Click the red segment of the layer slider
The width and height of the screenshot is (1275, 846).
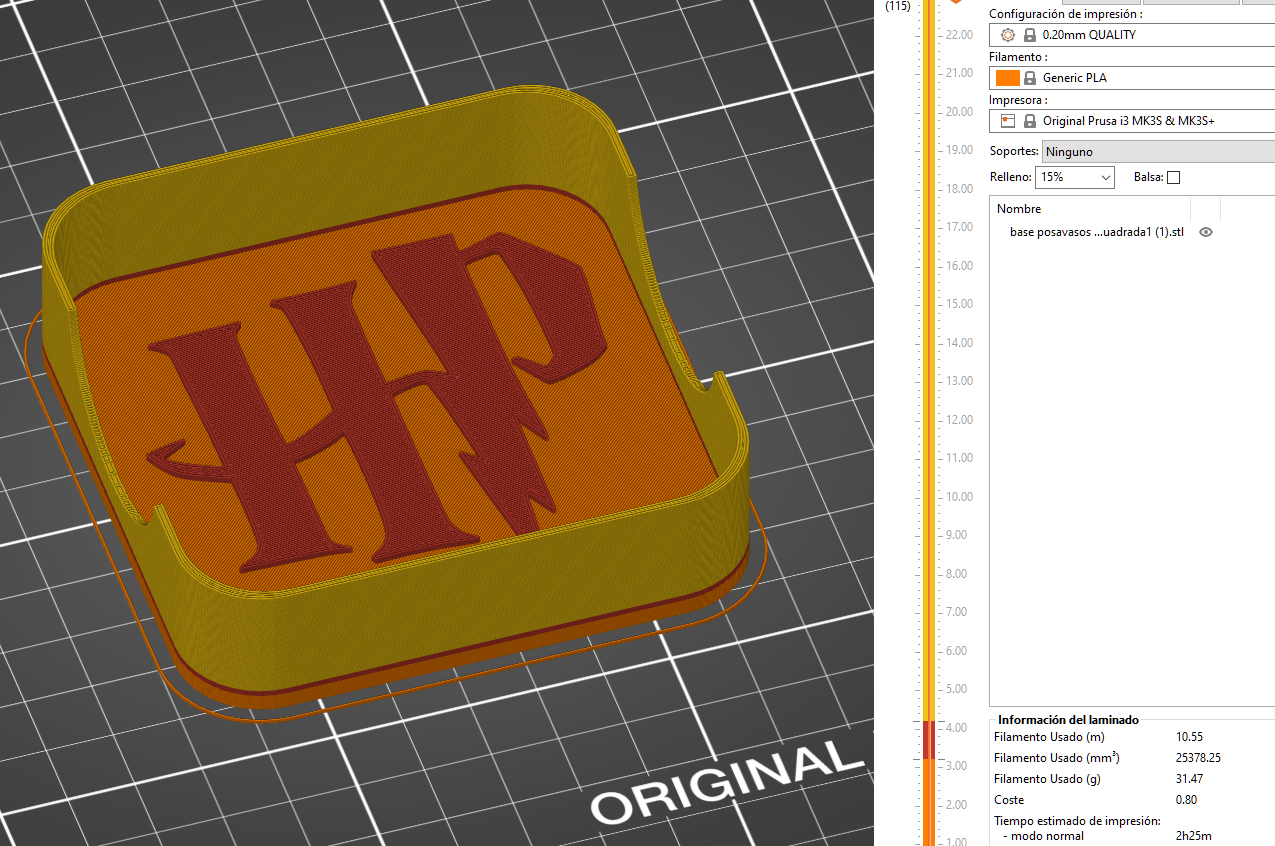[928, 739]
